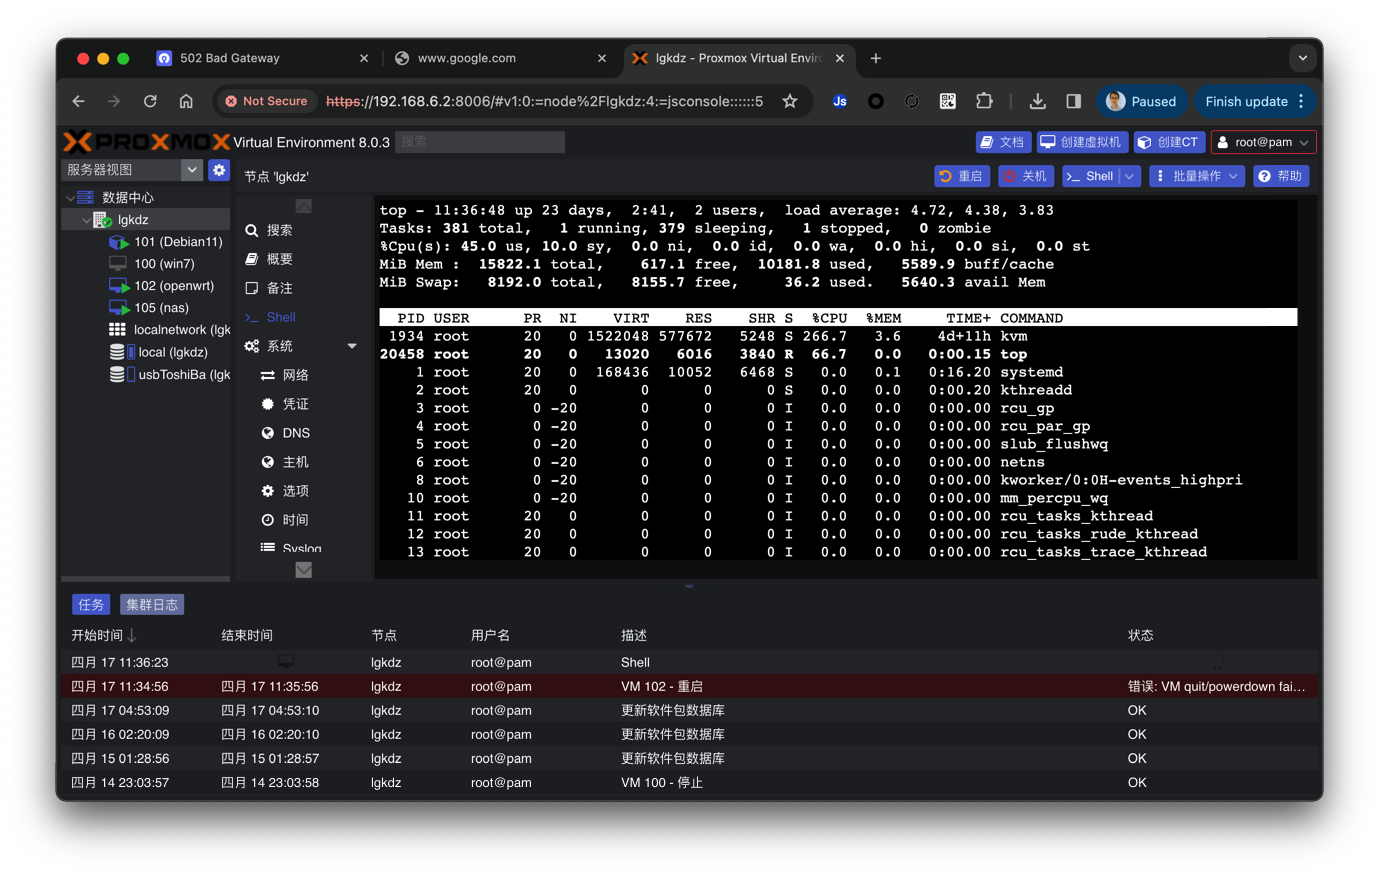Close the Proxmox browser tab

coord(840,58)
